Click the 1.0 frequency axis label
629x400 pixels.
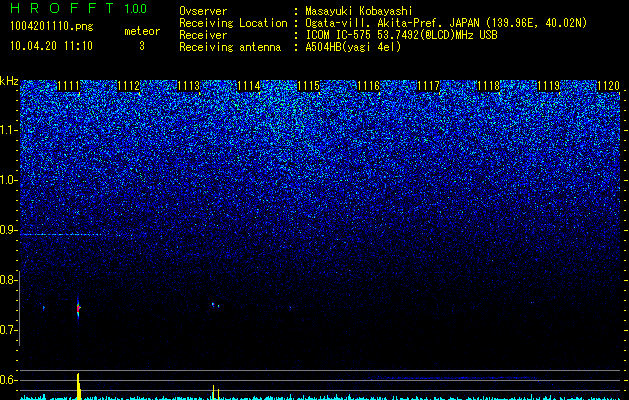[8, 180]
